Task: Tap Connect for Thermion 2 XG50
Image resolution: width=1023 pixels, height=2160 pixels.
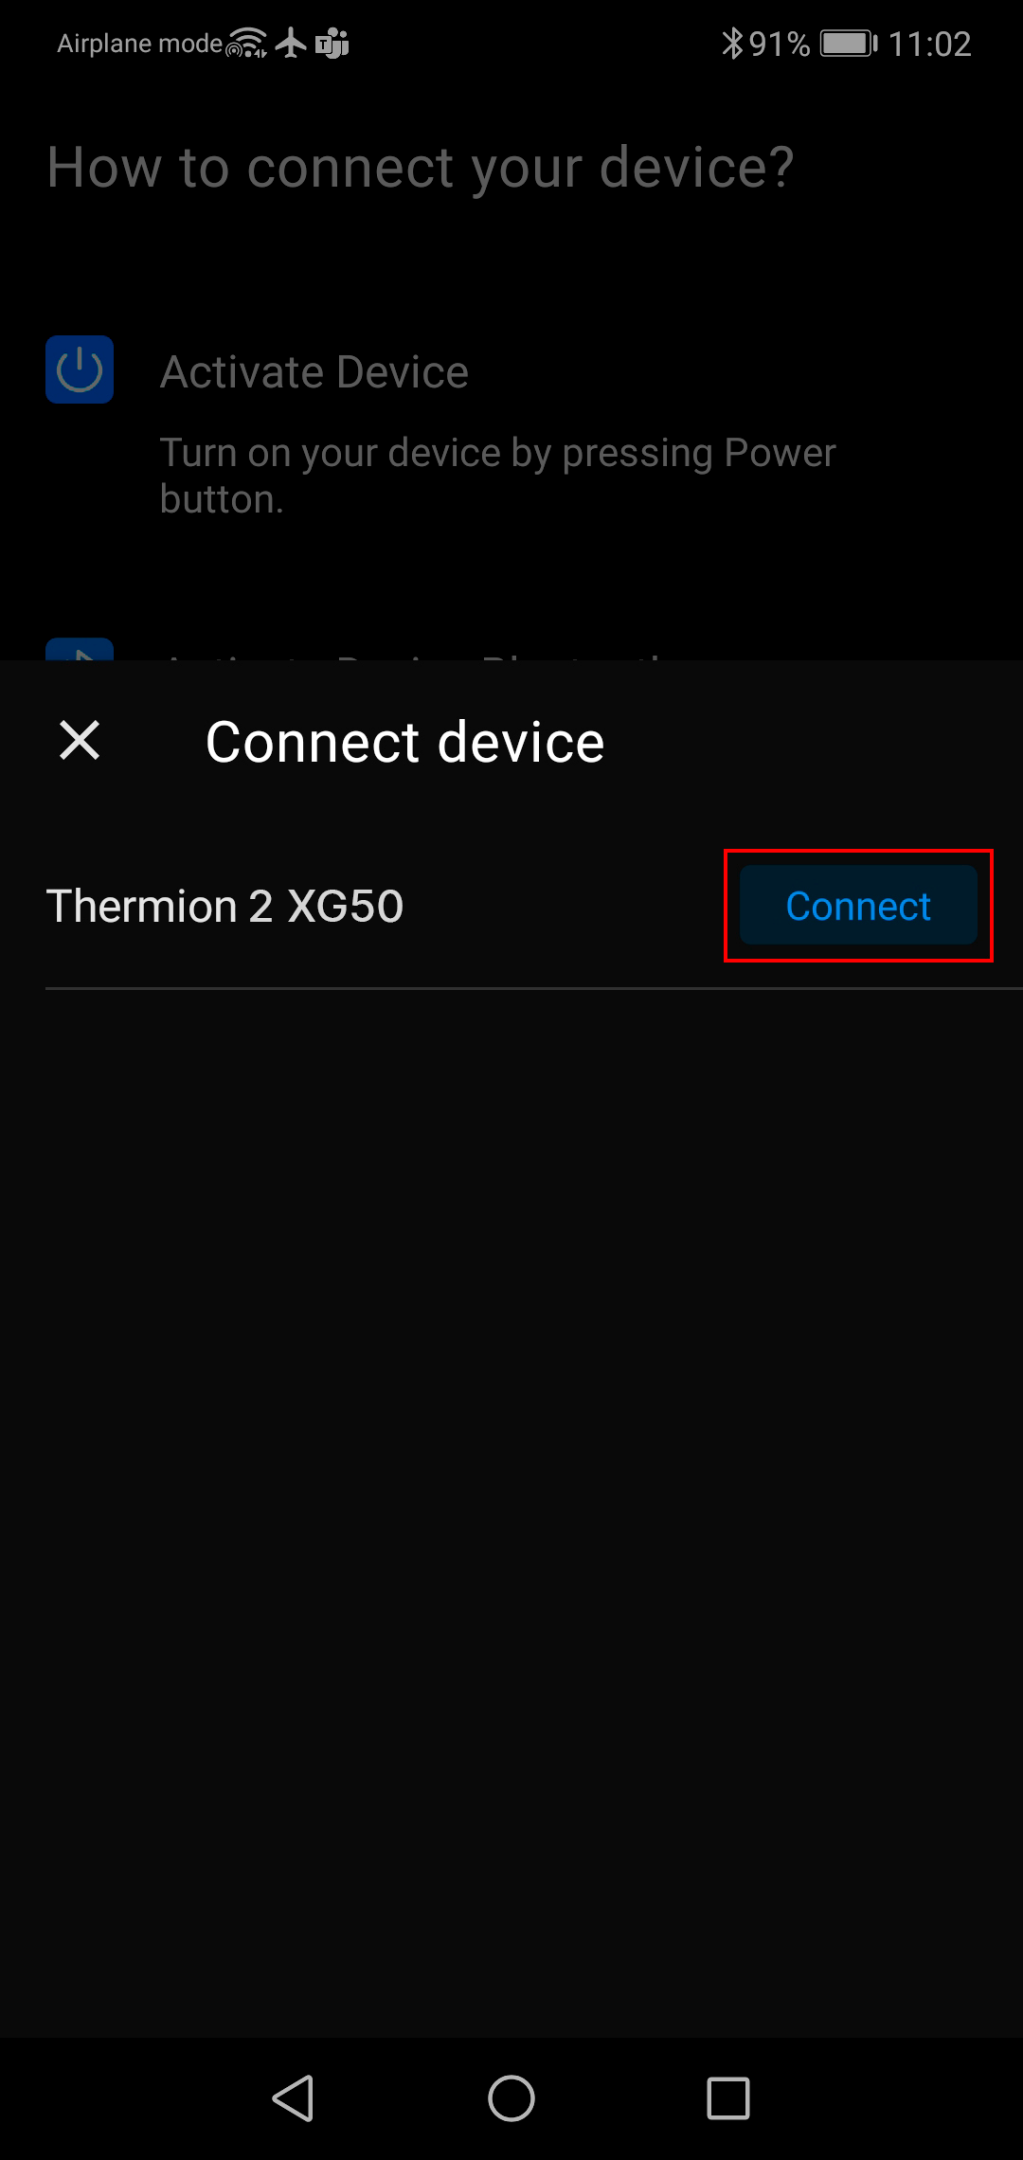Action: (858, 906)
